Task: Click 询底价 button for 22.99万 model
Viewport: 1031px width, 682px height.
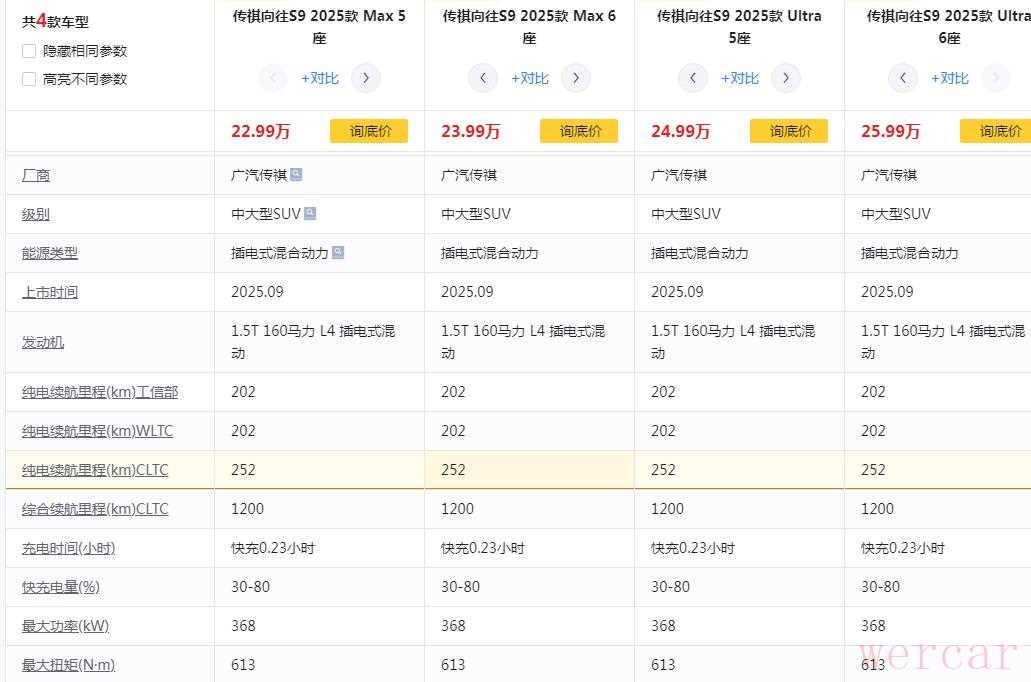Action: [x=369, y=131]
